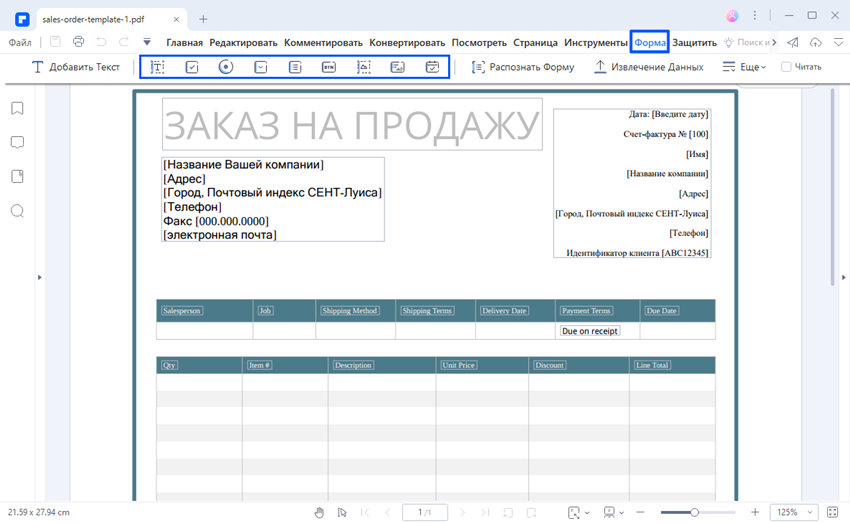Select the Hand tool in status bar
The width and height of the screenshot is (850, 523).
(x=319, y=512)
